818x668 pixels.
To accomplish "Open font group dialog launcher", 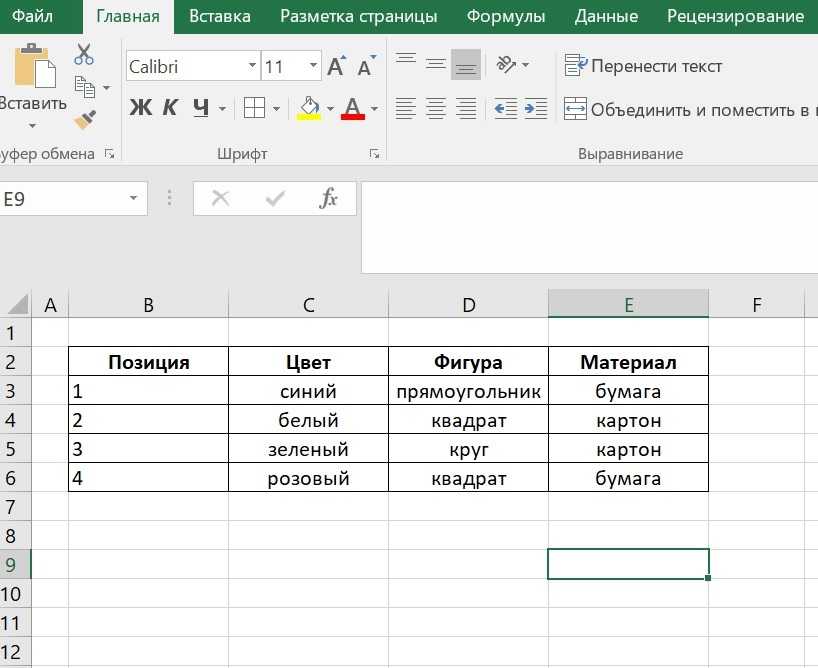I will pos(375,153).
